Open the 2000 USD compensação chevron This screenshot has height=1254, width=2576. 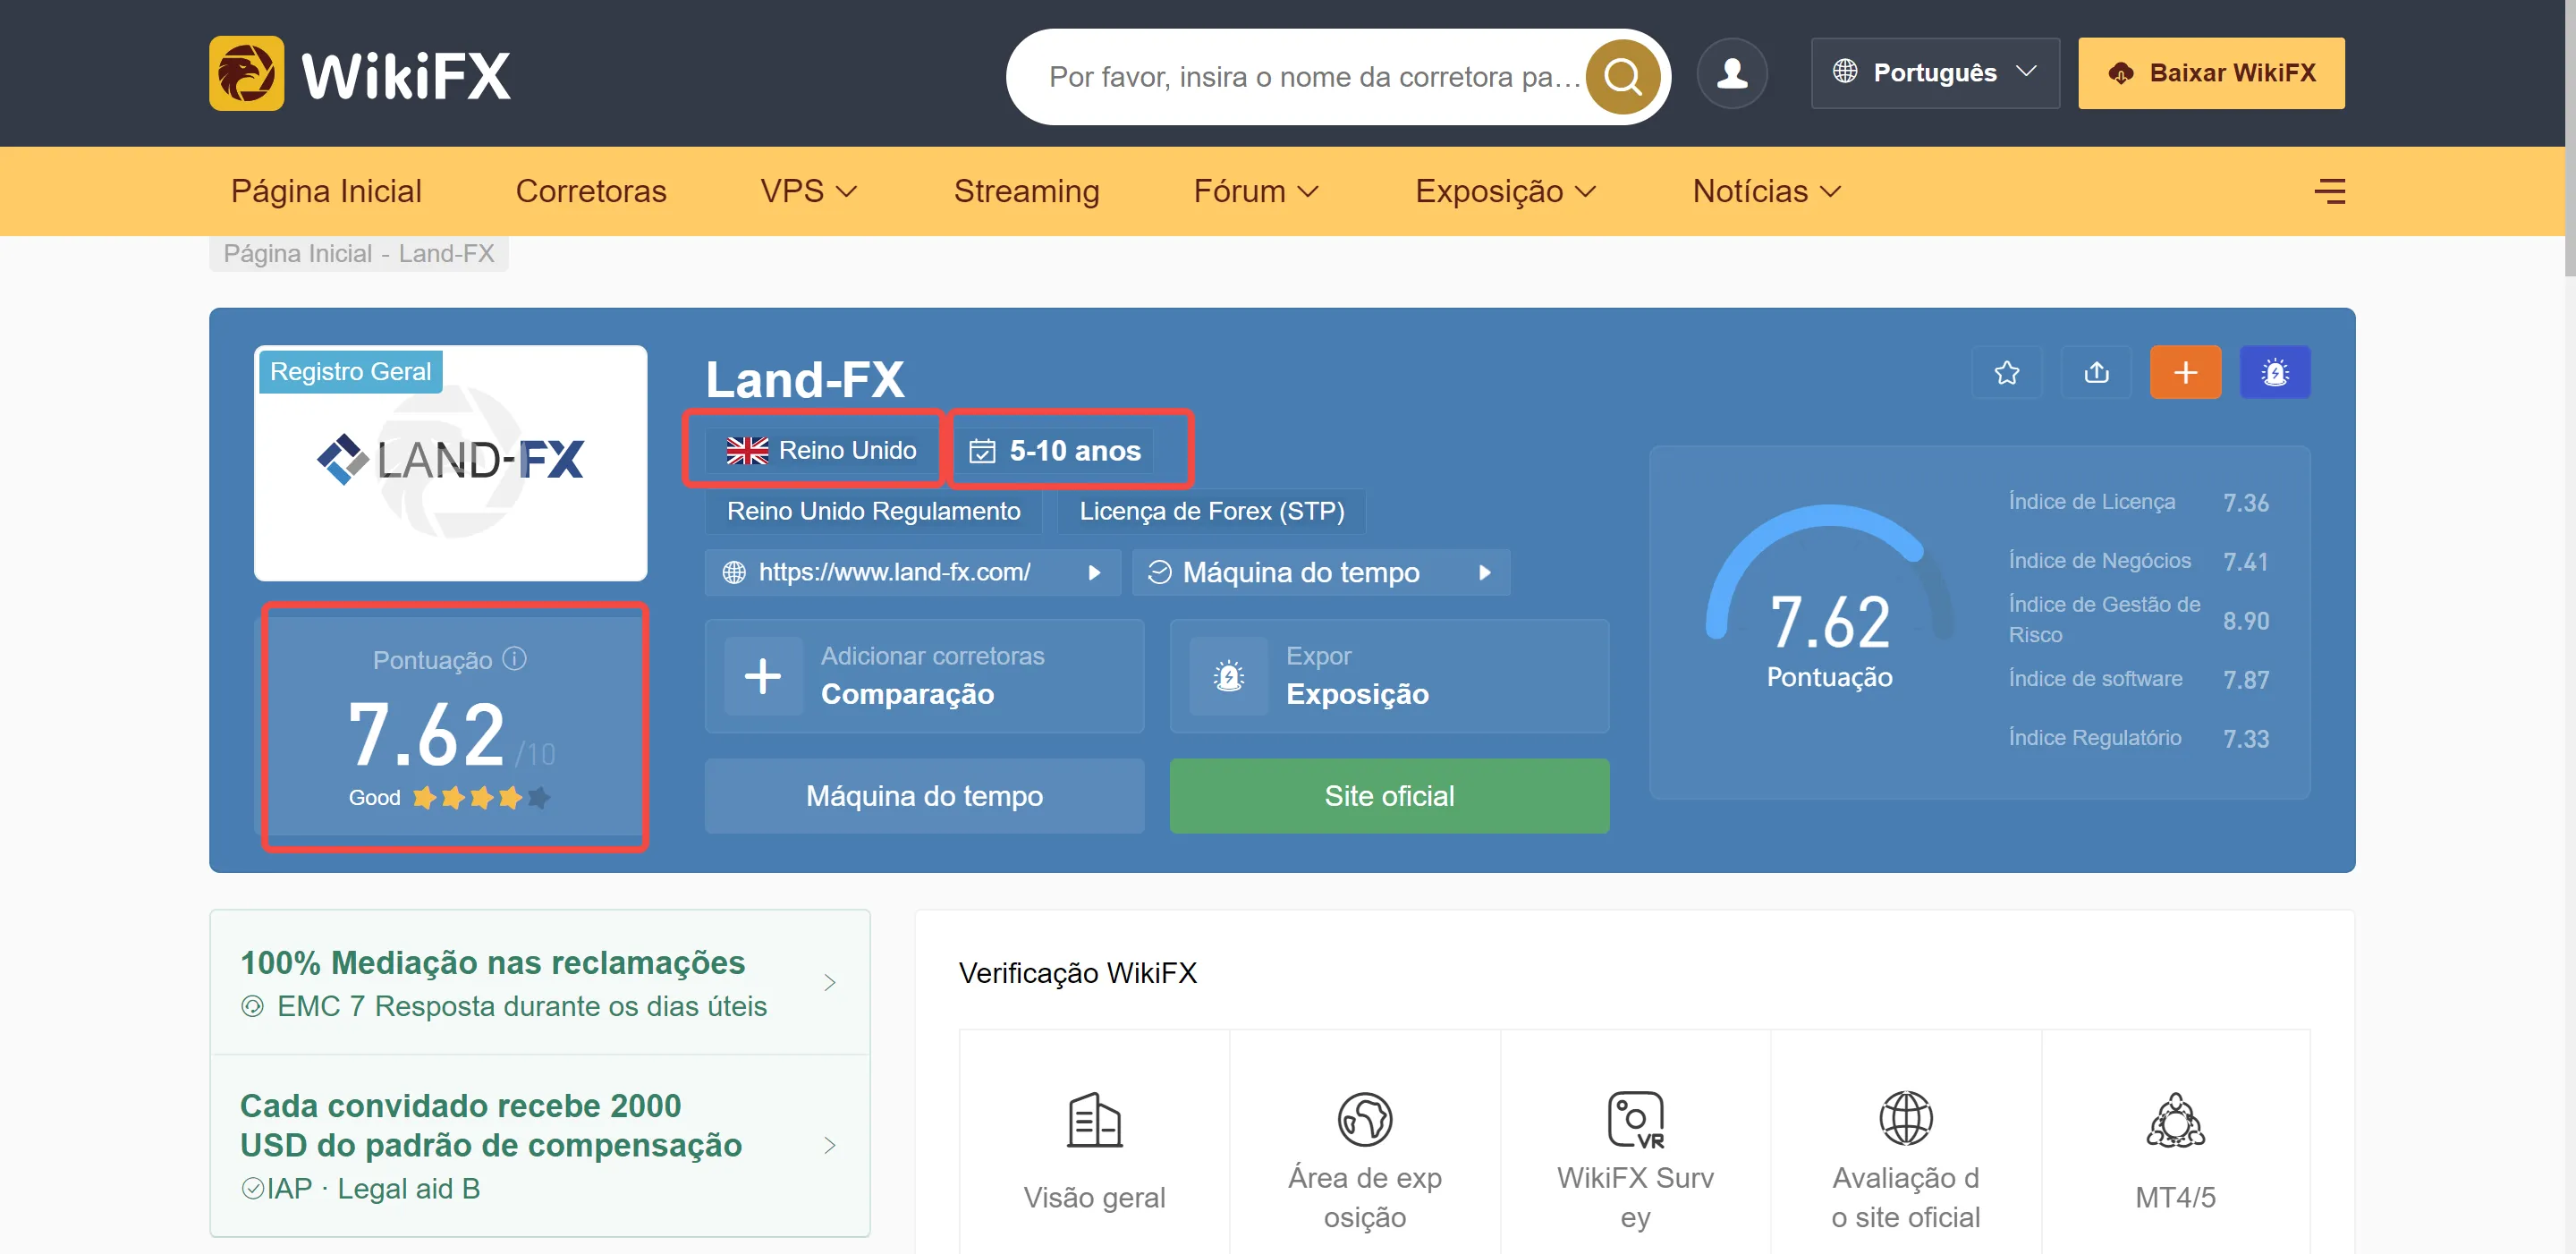point(829,1145)
